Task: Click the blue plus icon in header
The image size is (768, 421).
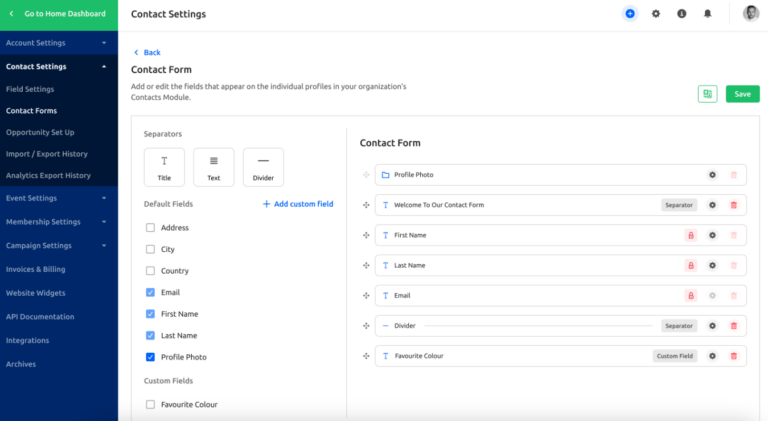Action: [x=630, y=14]
